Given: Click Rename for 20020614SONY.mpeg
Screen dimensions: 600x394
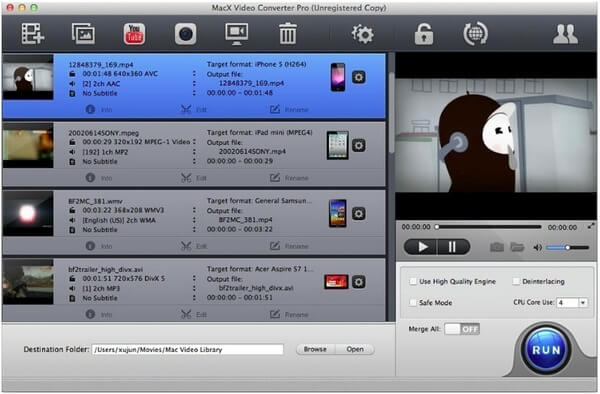Looking at the screenshot, I should 289,178.
